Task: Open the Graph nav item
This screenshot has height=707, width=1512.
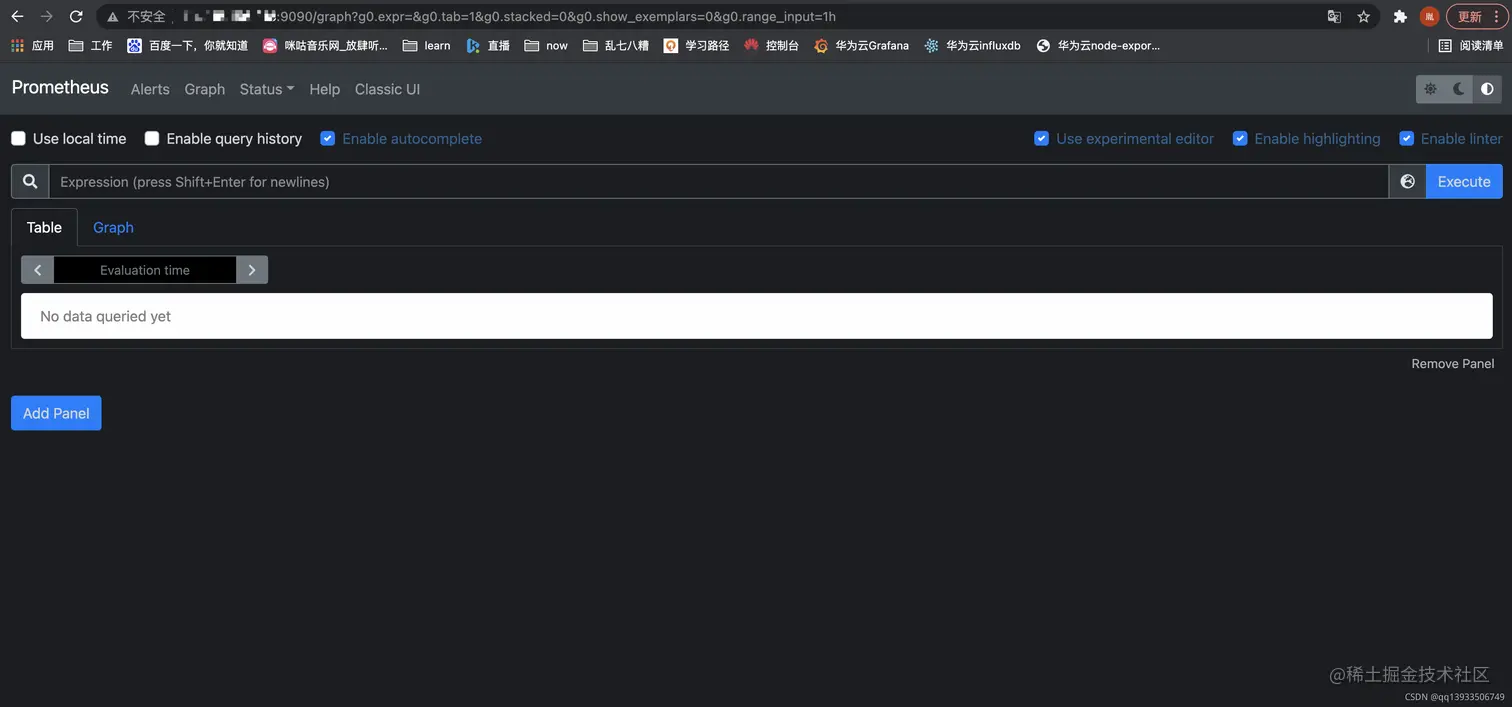Action: point(204,89)
